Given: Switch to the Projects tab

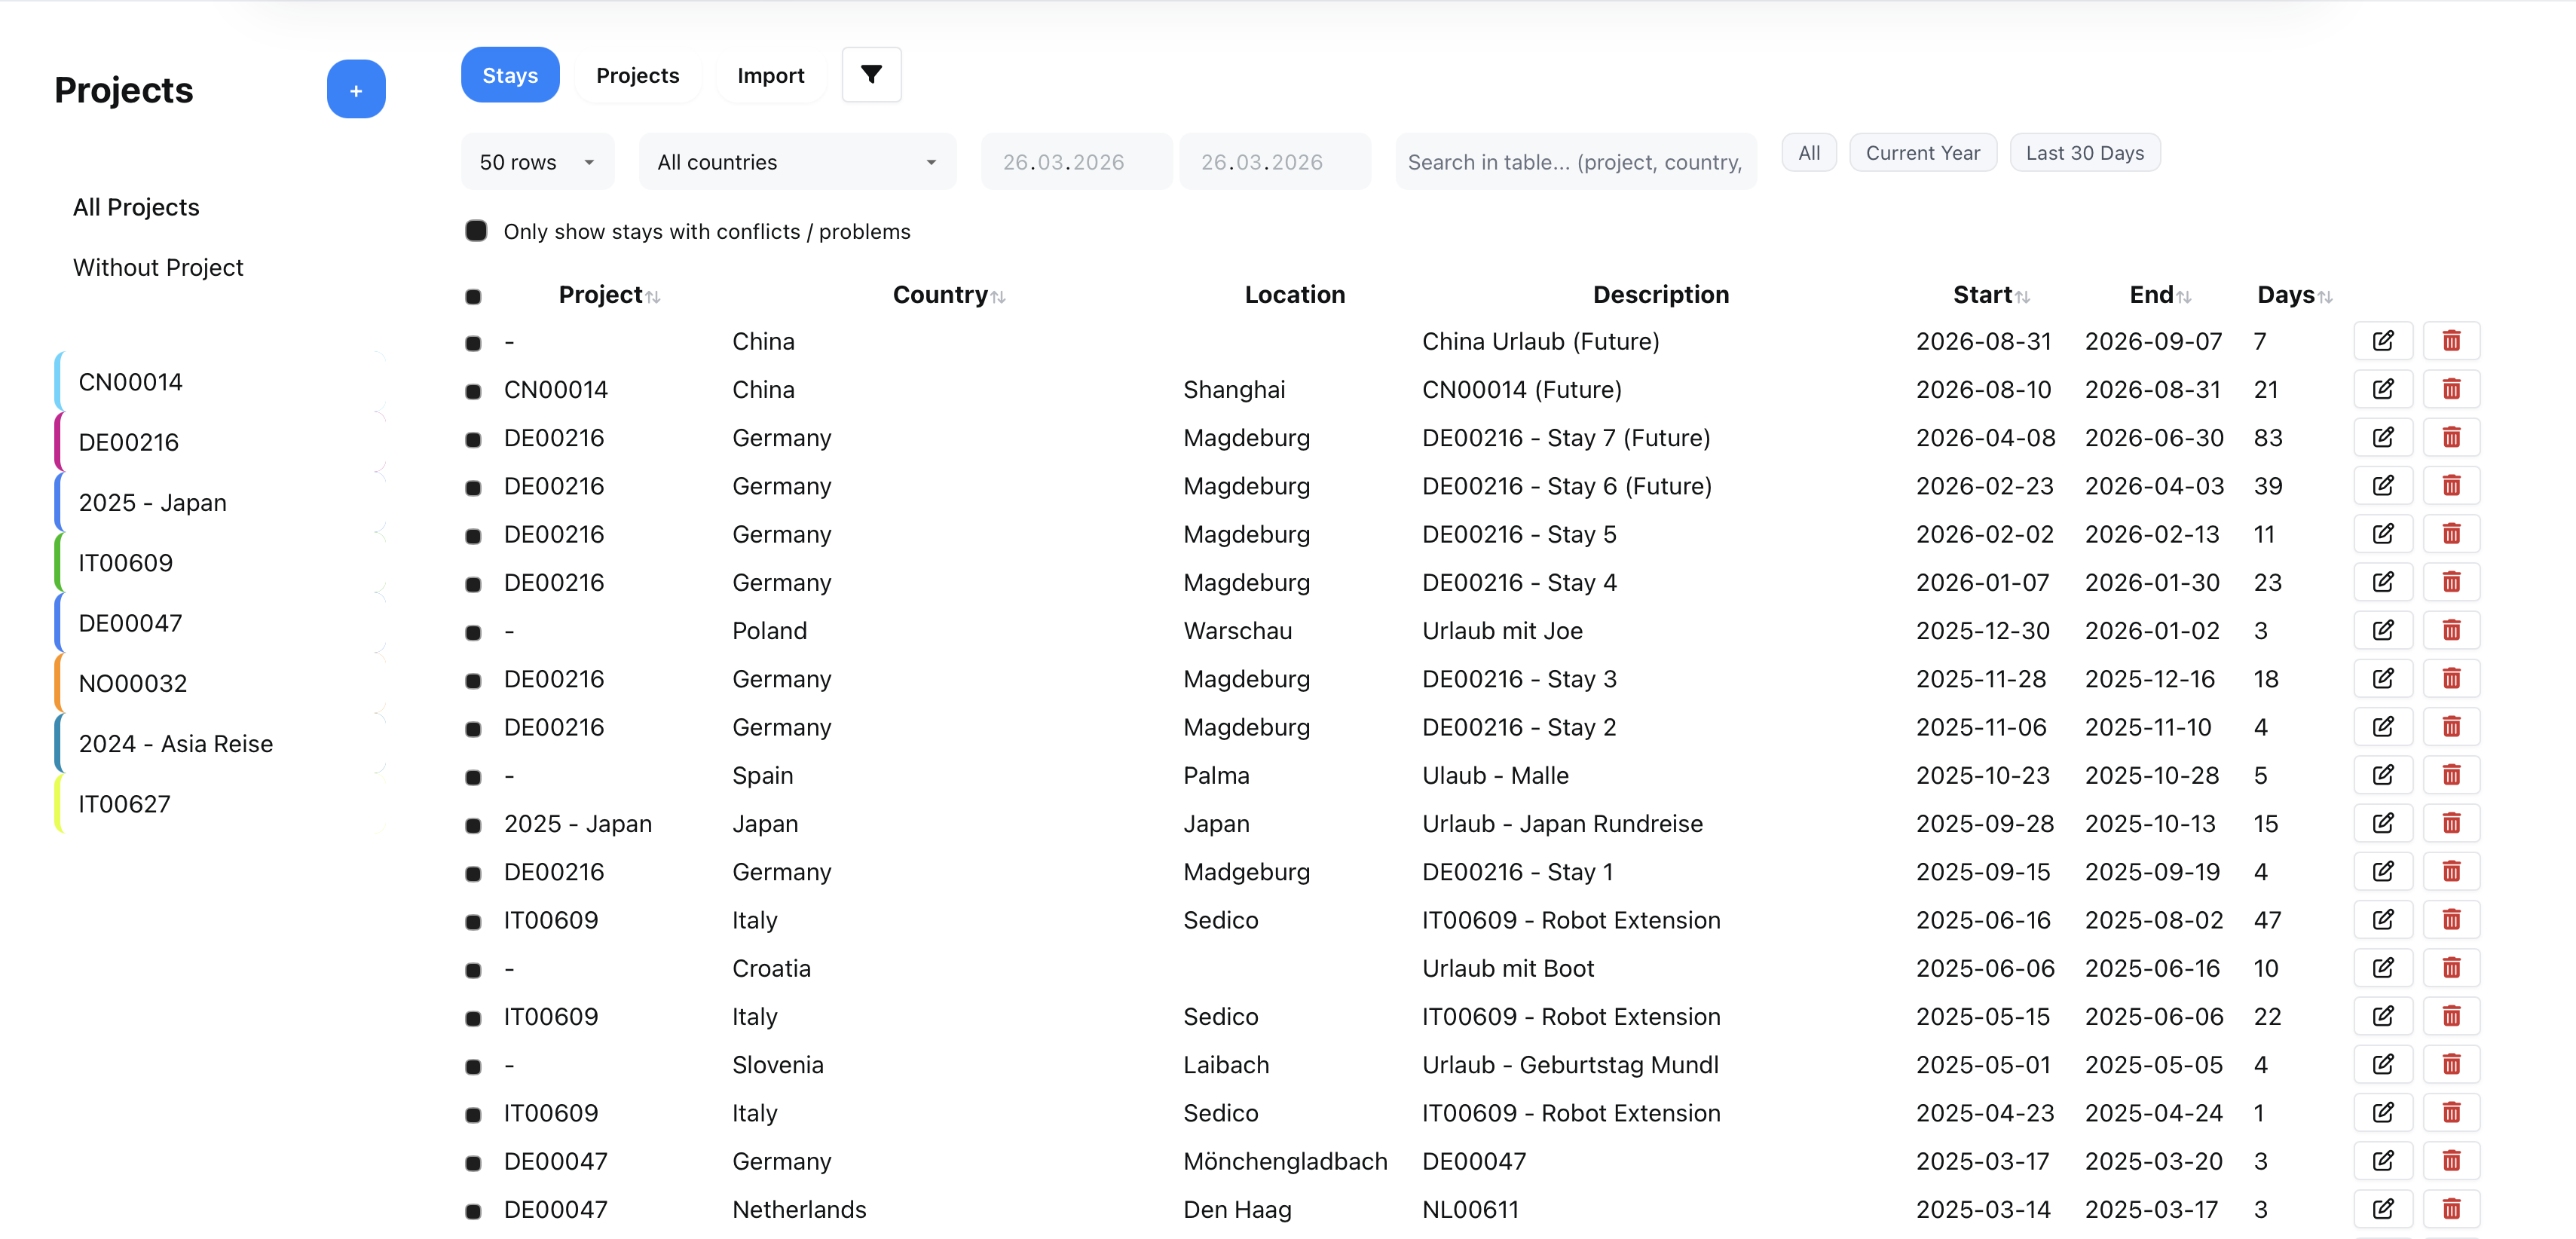Looking at the screenshot, I should coord(637,74).
